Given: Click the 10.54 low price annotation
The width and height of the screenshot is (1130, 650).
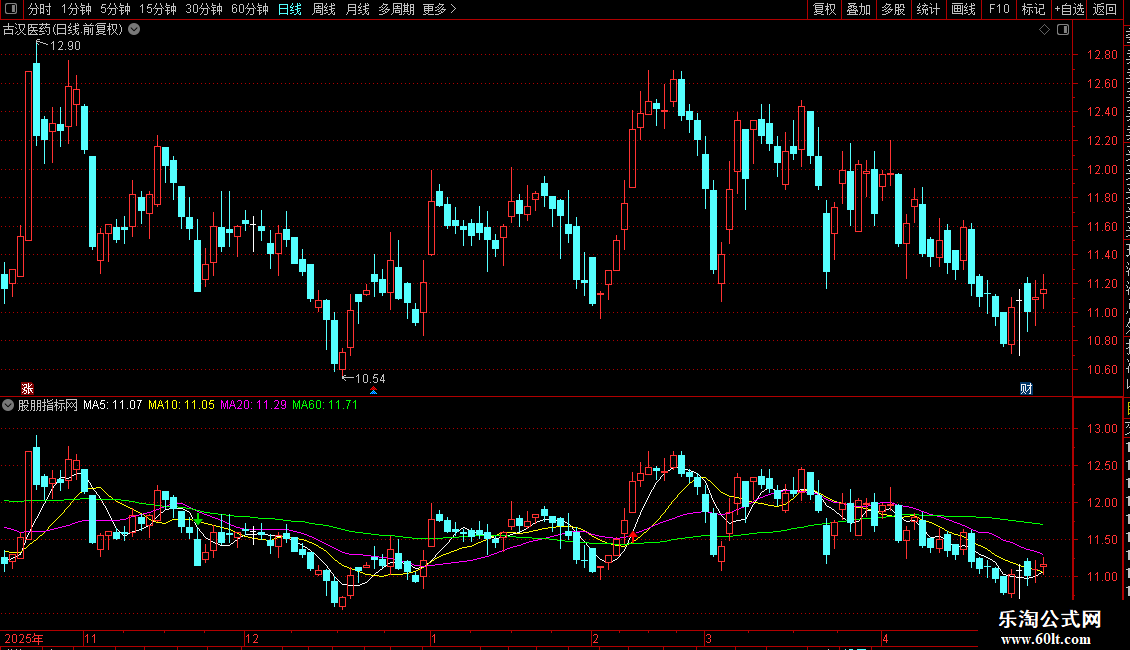Looking at the screenshot, I should (x=370, y=378).
